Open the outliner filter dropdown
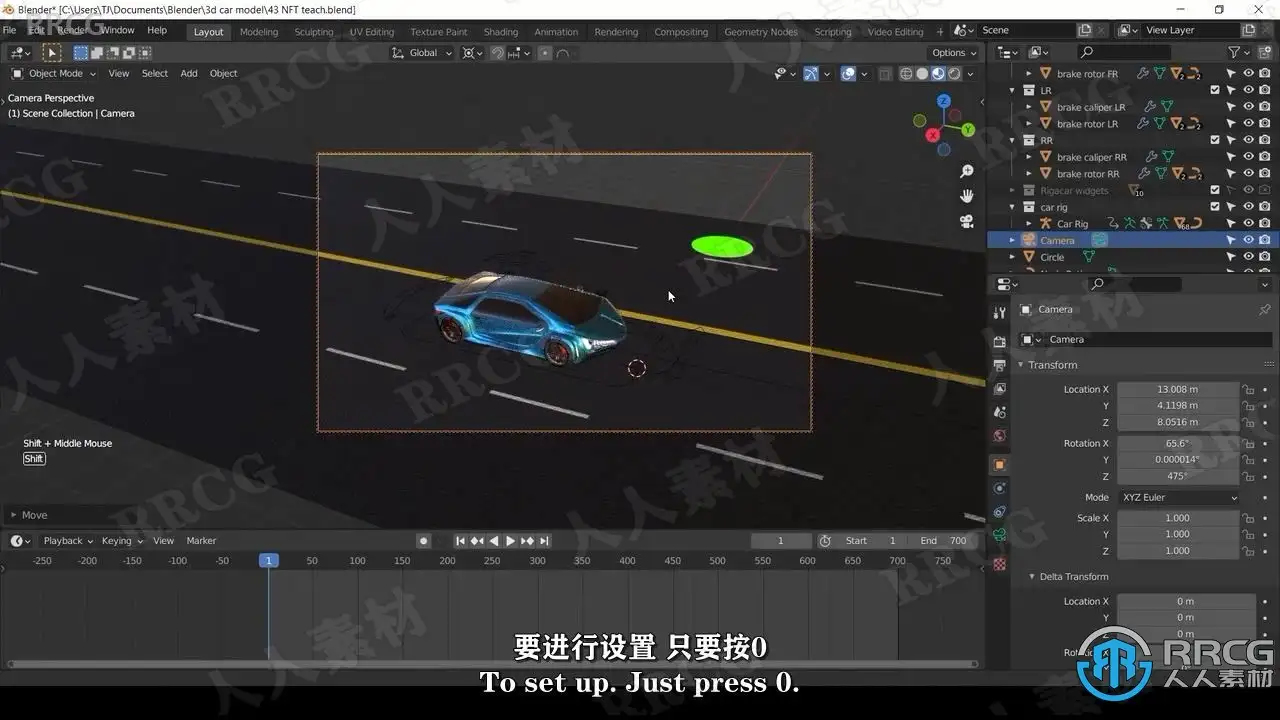 [1238, 52]
